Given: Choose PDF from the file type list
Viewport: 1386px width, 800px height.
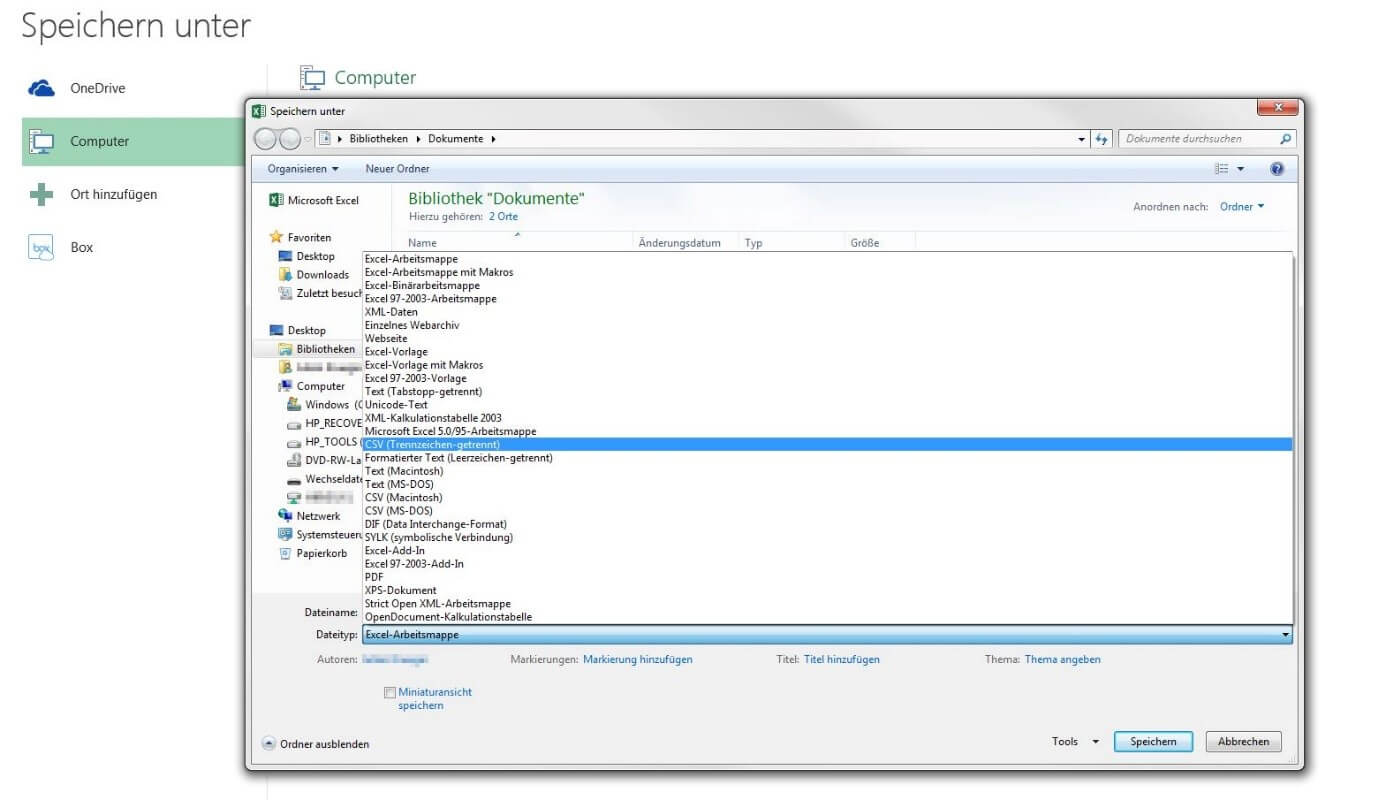Looking at the screenshot, I should [x=827, y=577].
